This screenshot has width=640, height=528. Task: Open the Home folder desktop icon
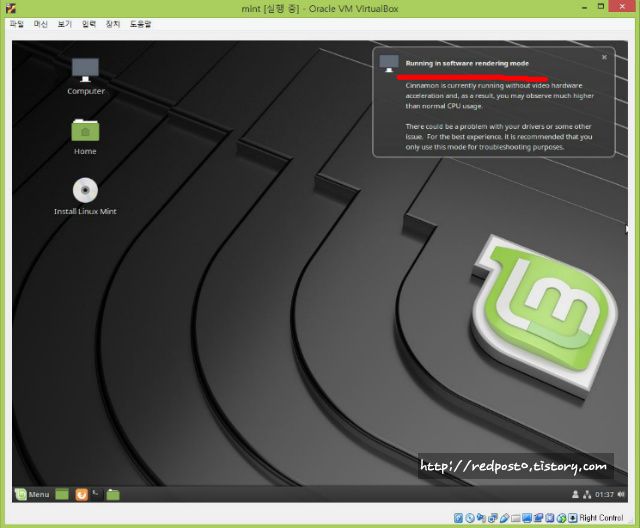(x=85, y=137)
